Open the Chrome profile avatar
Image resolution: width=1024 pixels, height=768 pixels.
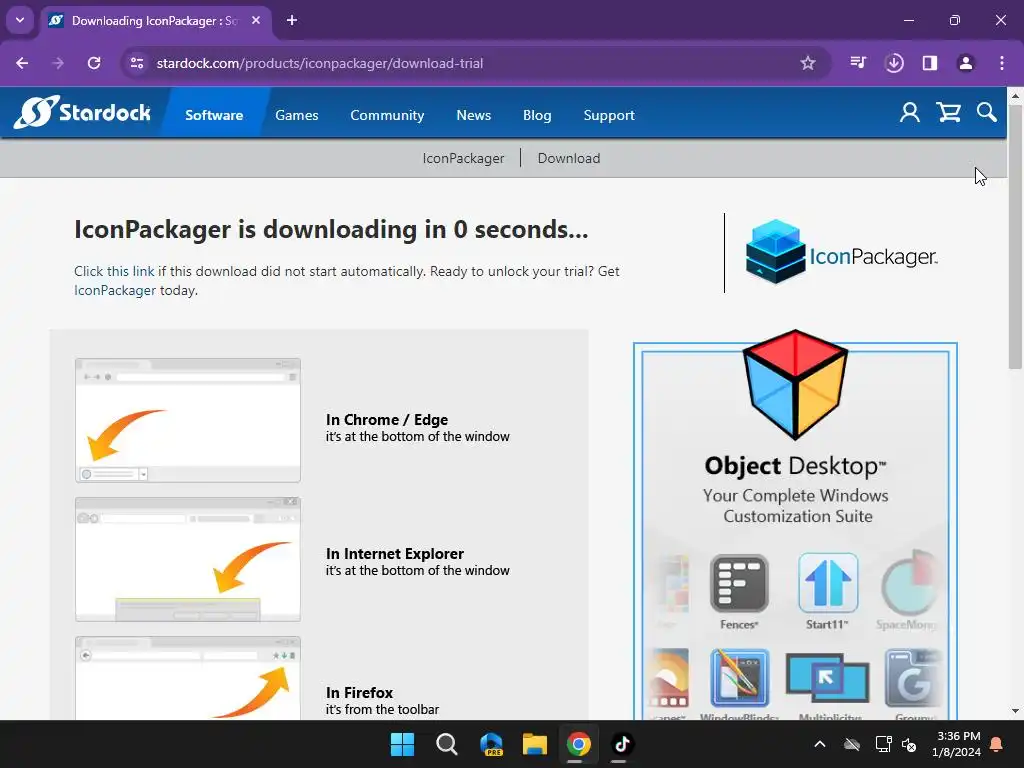click(966, 63)
